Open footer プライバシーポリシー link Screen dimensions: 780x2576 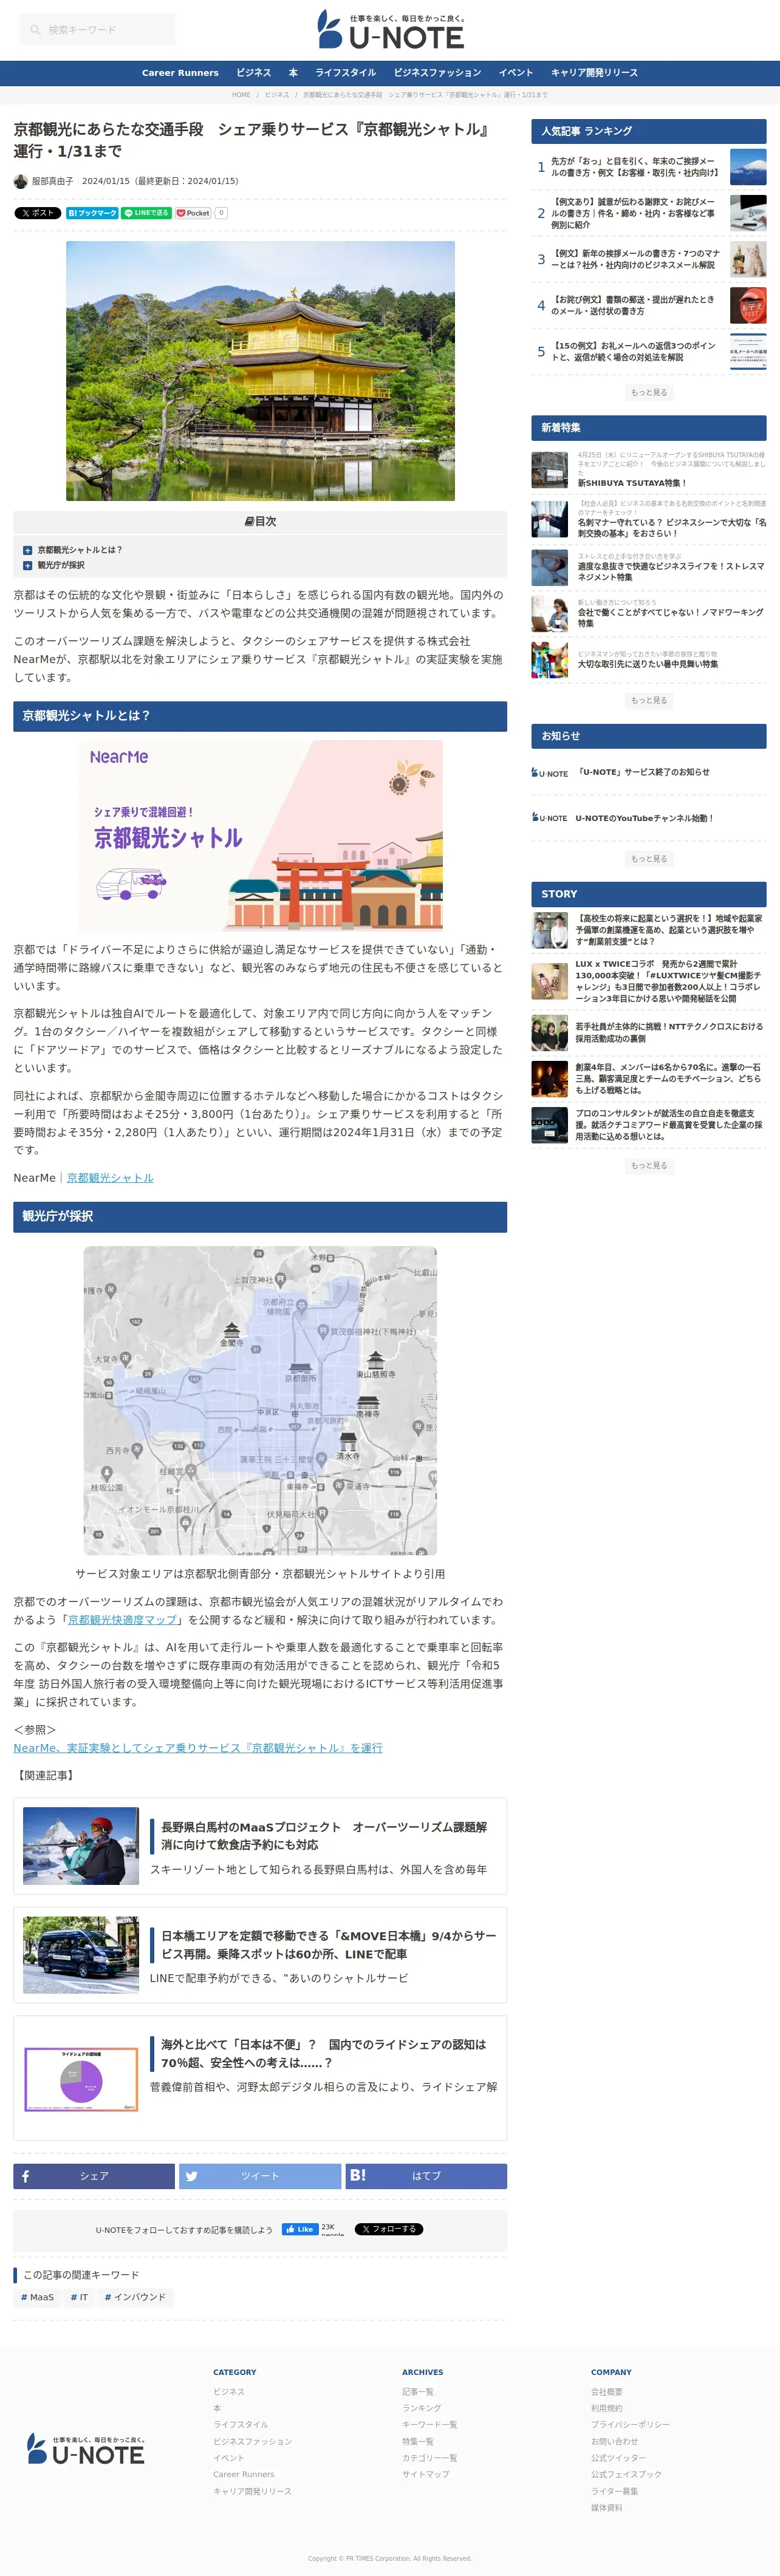(x=630, y=2425)
